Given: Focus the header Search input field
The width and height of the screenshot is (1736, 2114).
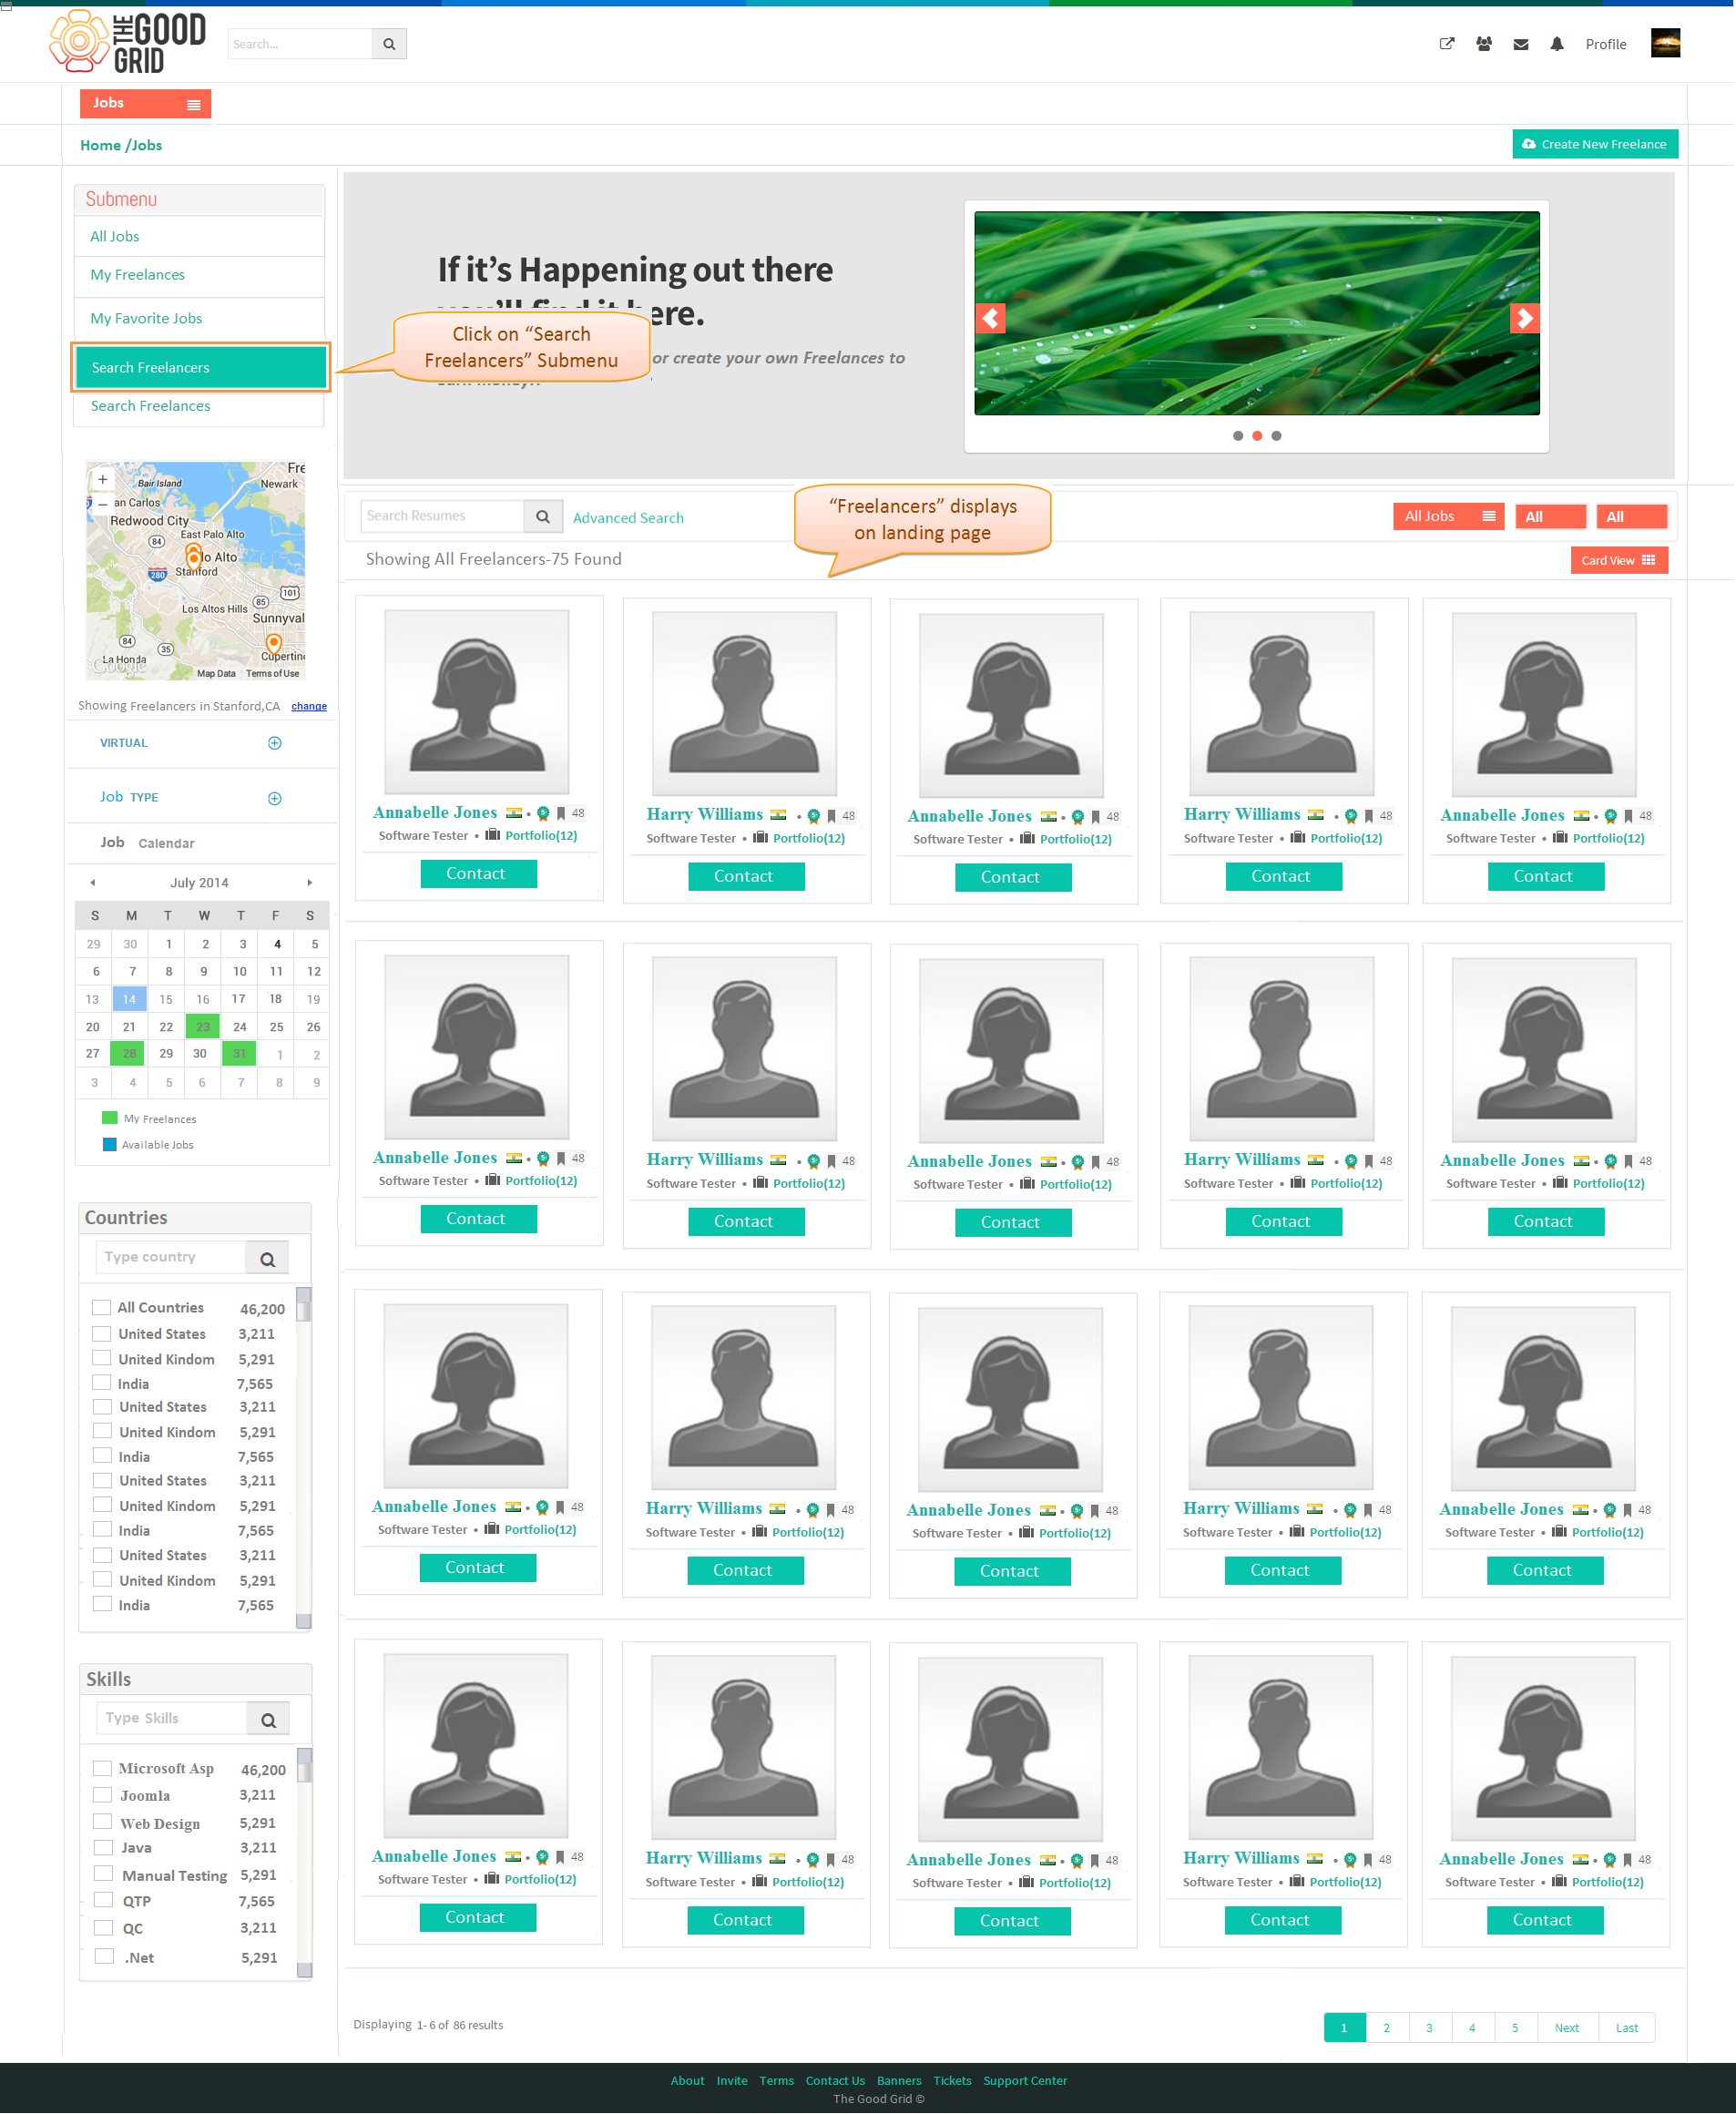Looking at the screenshot, I should coord(300,44).
